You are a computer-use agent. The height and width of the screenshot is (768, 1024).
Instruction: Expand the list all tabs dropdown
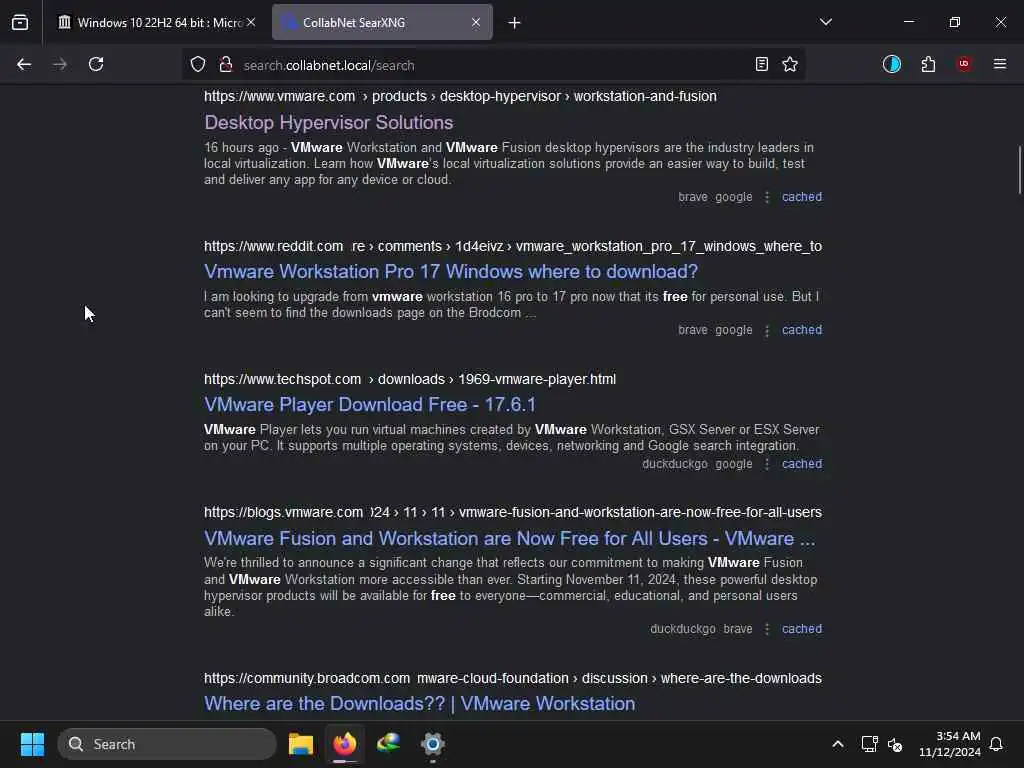point(826,22)
